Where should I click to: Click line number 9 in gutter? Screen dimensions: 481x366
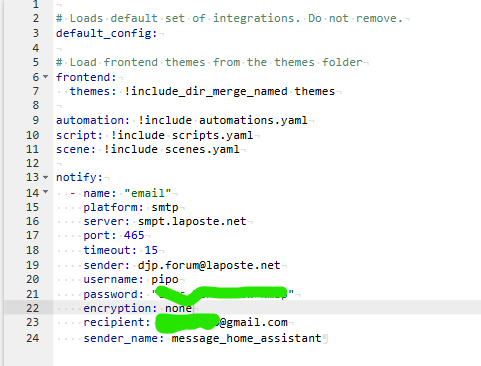point(36,120)
